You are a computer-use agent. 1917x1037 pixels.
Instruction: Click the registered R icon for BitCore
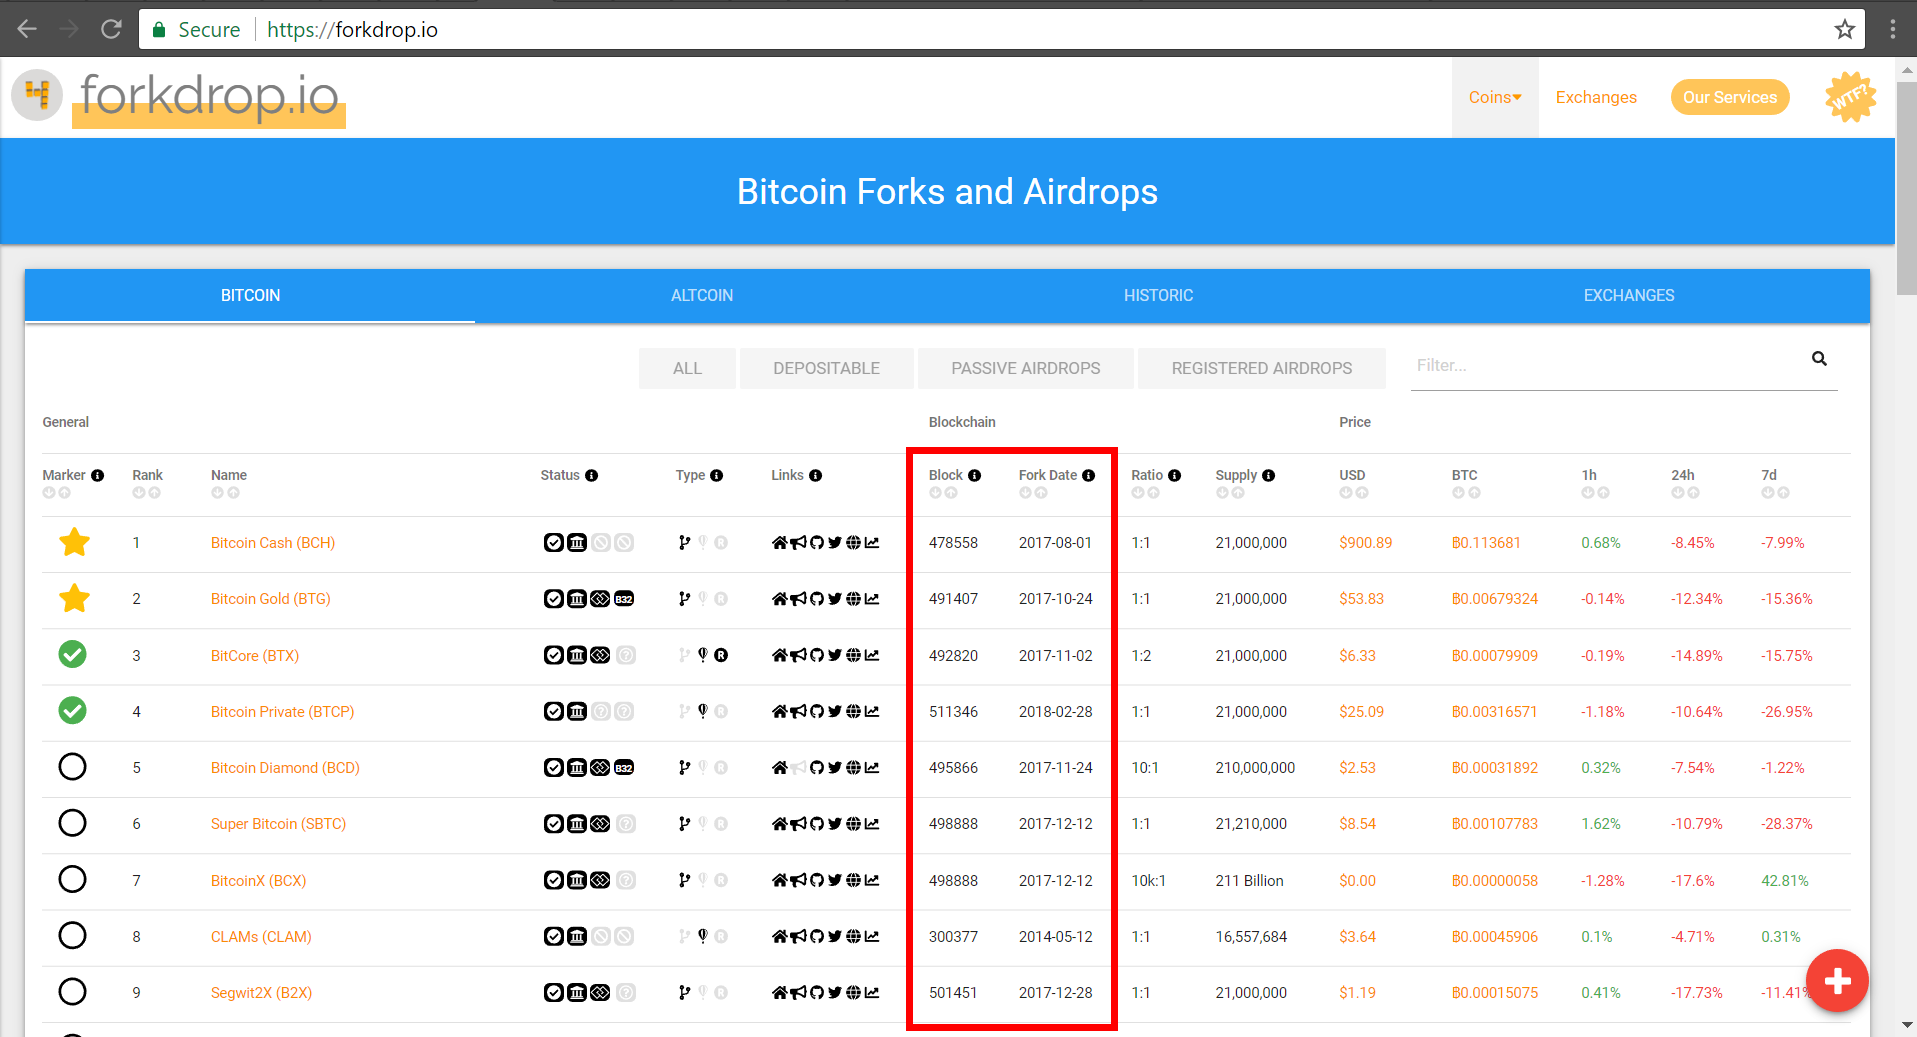point(721,655)
